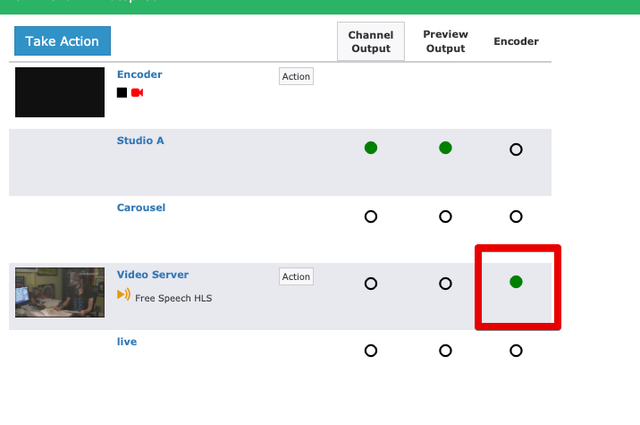
Task: Click the red camera icon under Encoder
Action: (x=137, y=93)
